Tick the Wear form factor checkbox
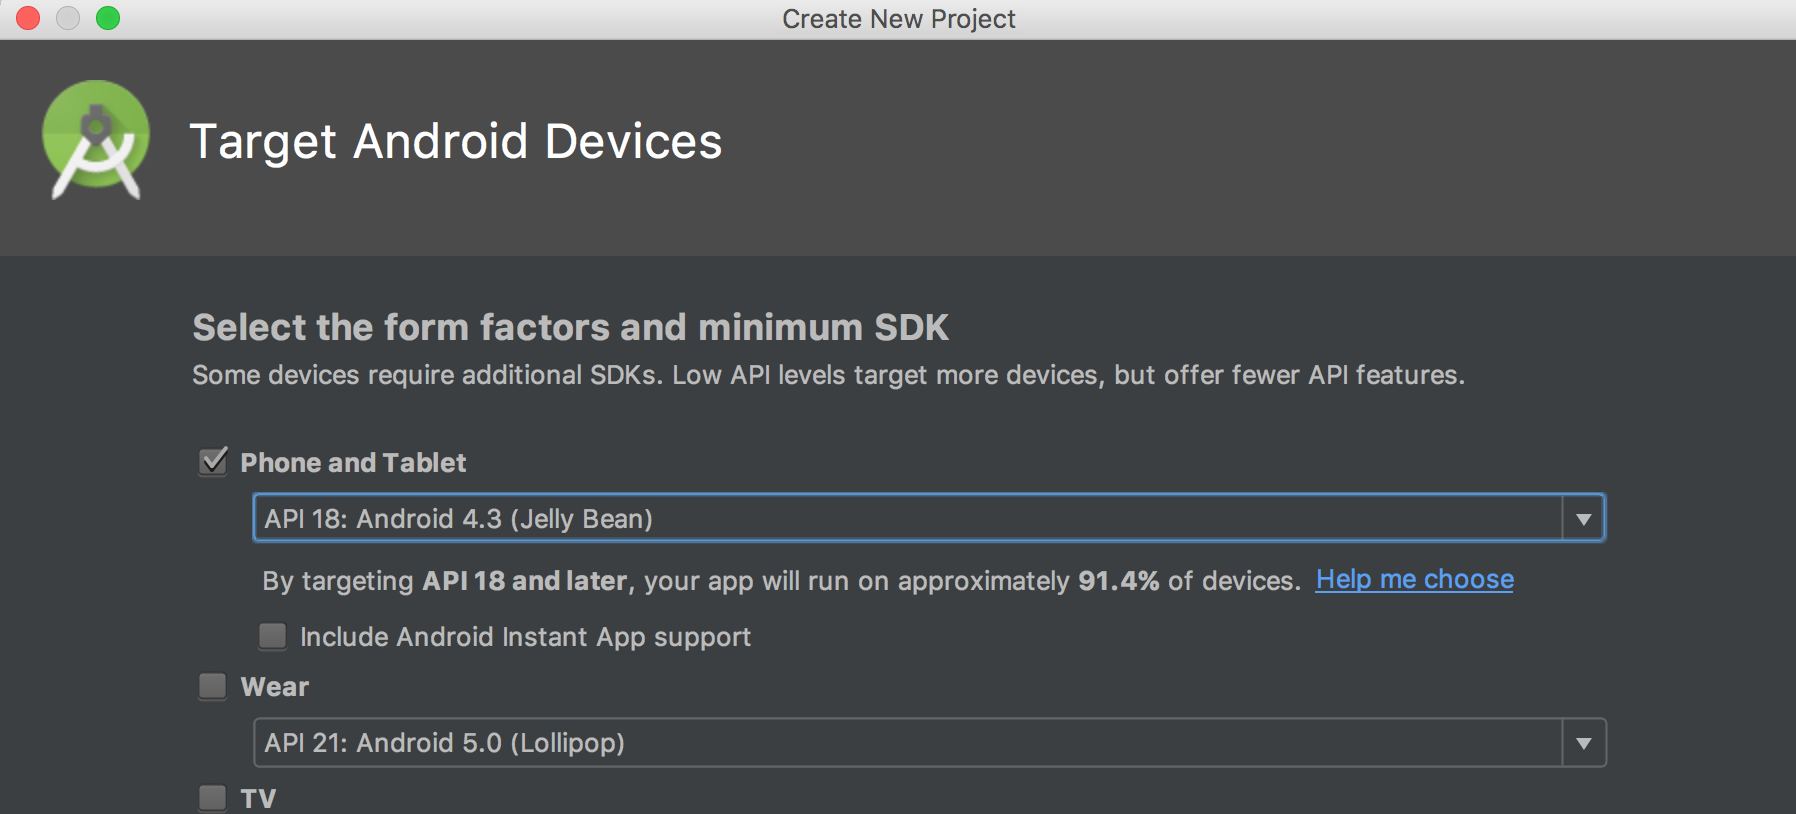 213,687
